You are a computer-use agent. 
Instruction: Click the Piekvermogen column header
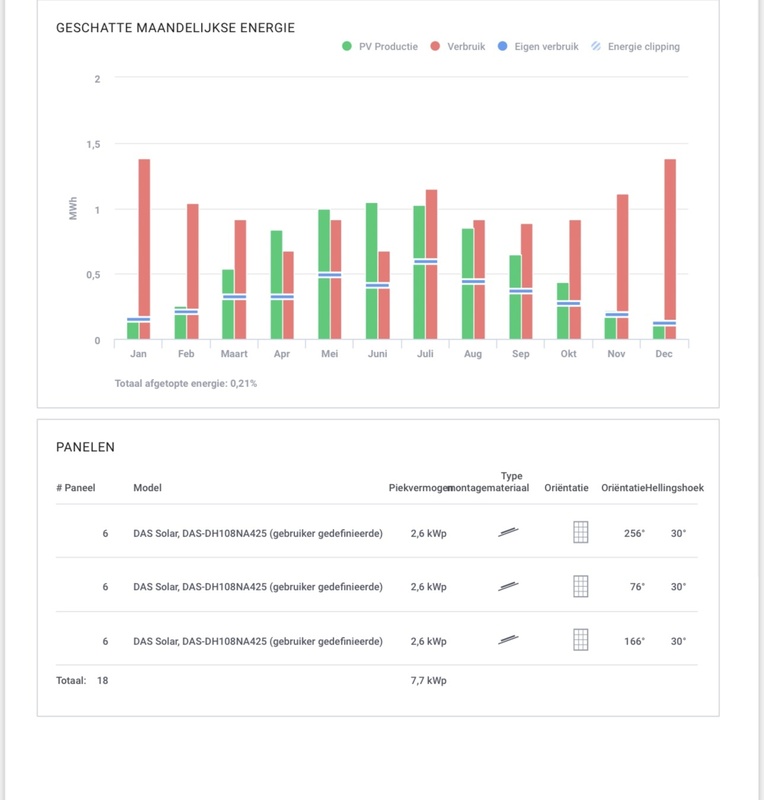pyautogui.click(x=420, y=488)
